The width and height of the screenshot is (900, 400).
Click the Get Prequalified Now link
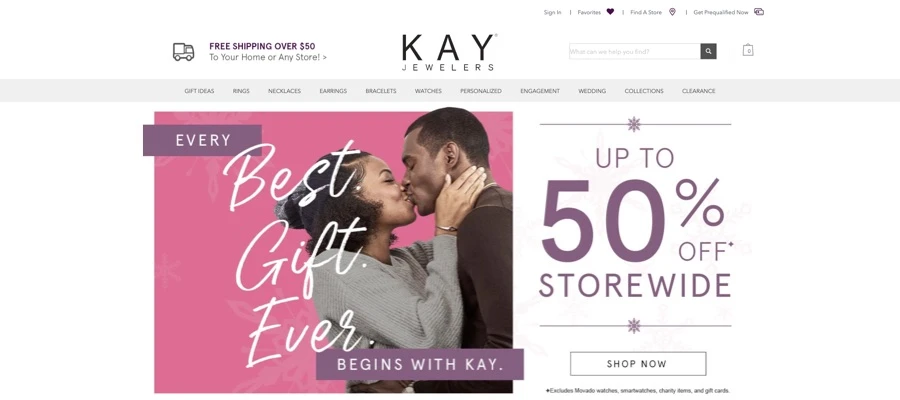tap(721, 12)
